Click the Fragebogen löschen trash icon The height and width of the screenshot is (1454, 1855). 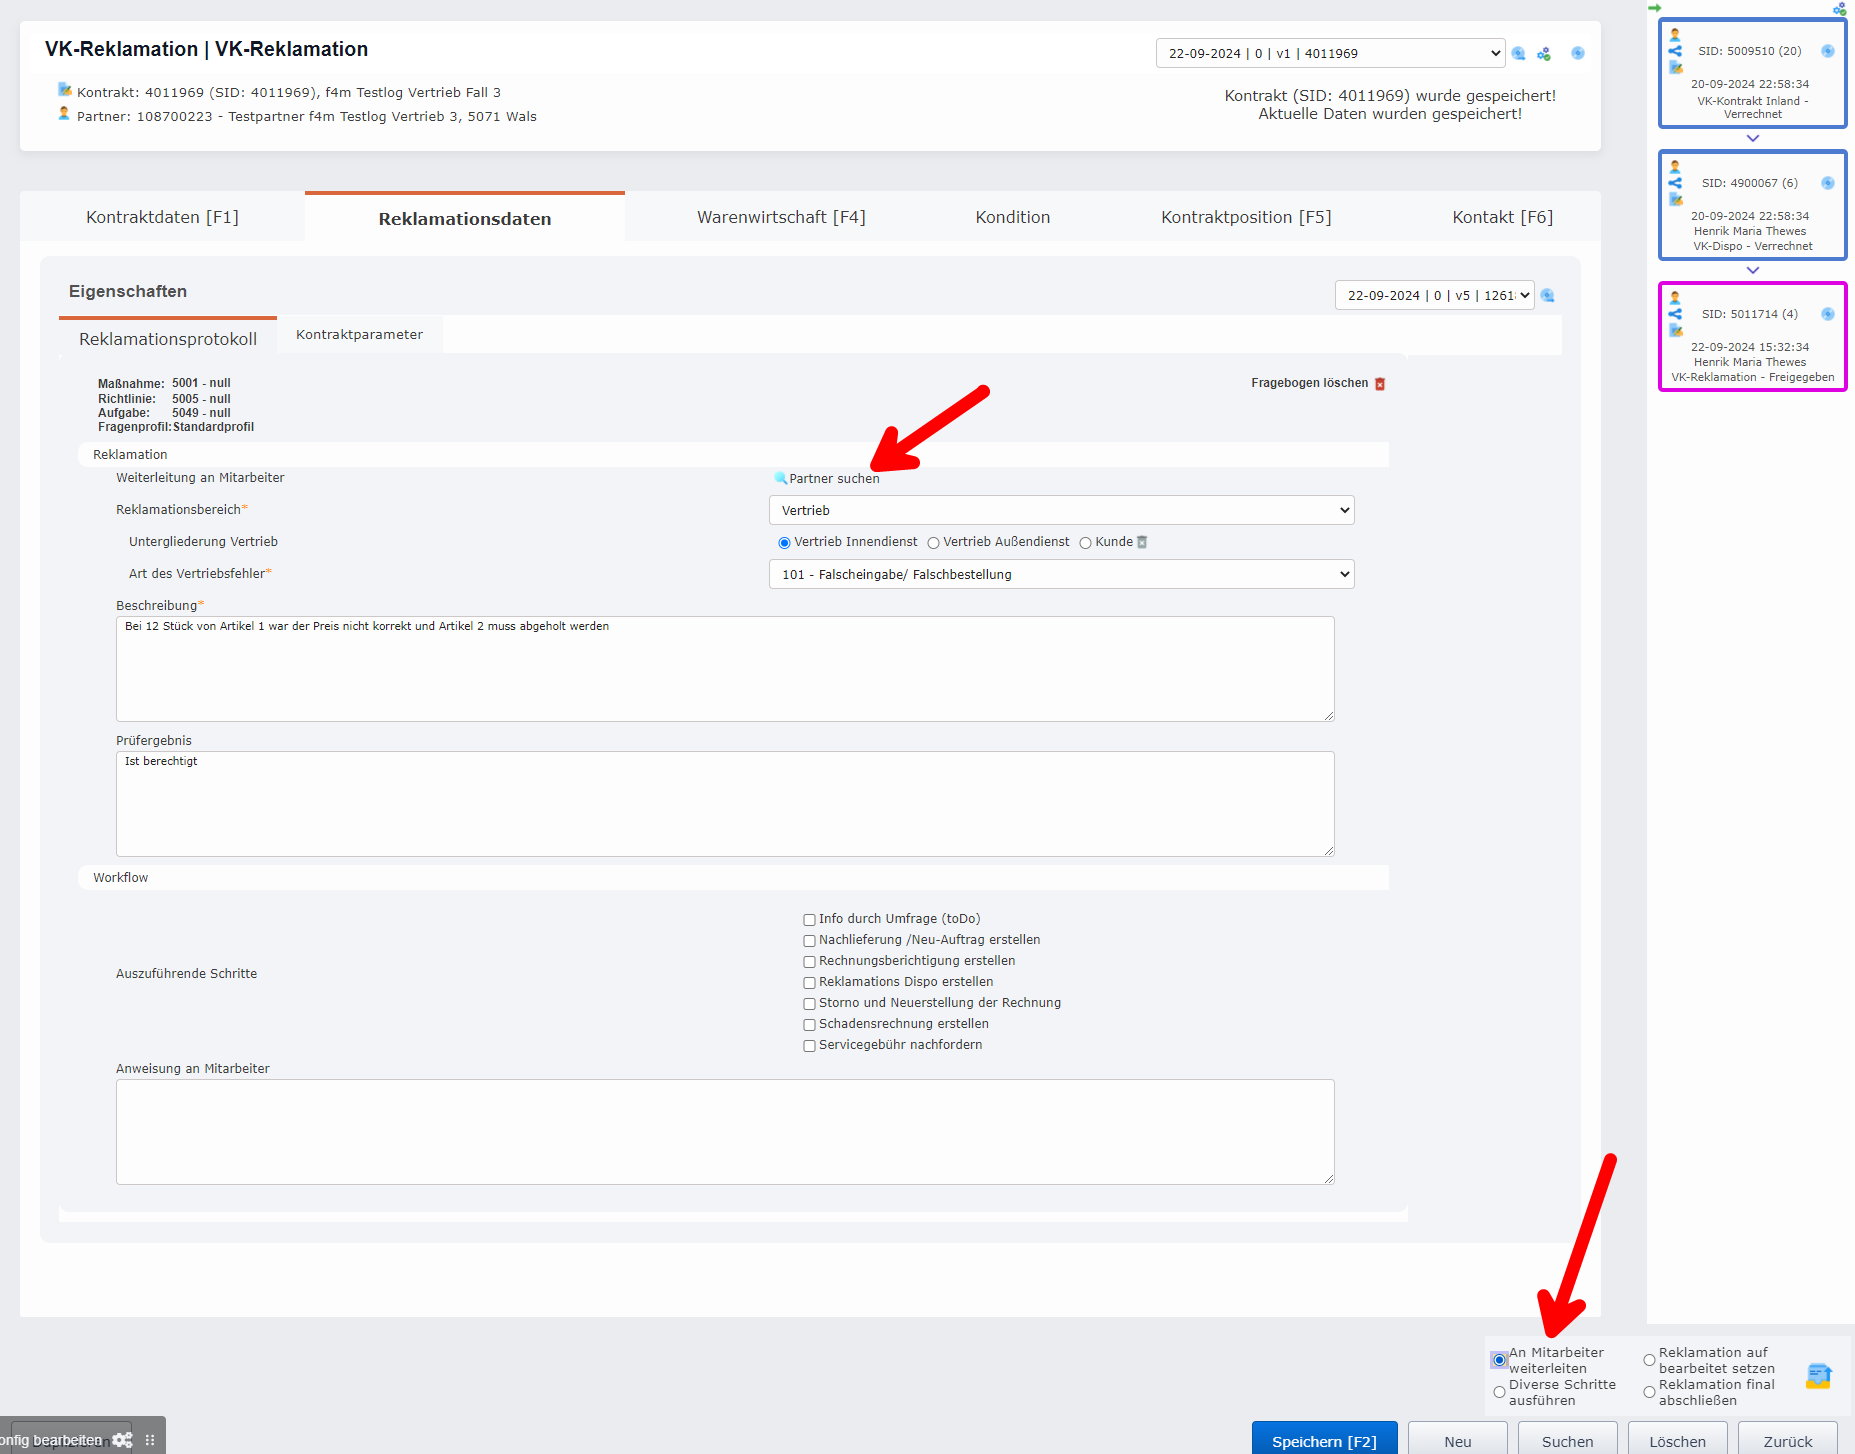[1380, 384]
